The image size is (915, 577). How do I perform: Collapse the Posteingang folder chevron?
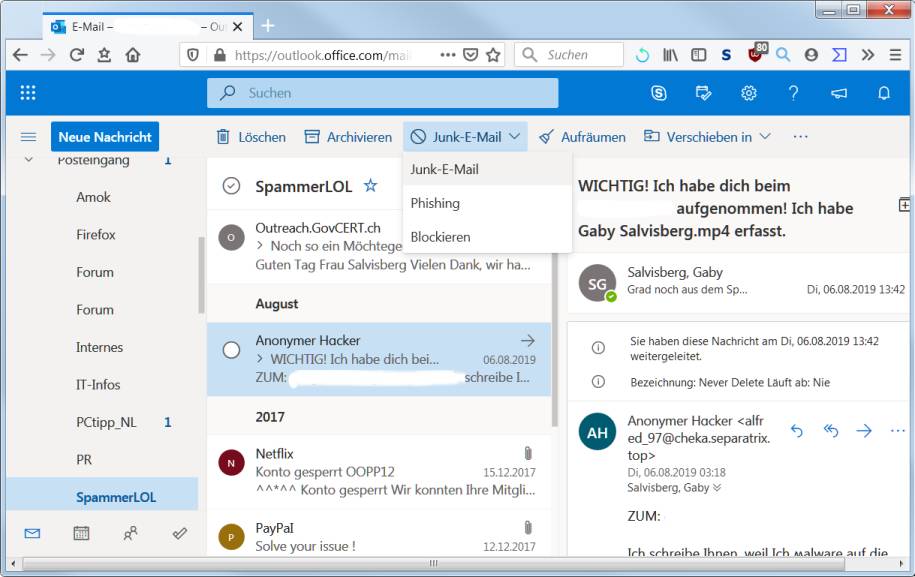click(x=28, y=160)
